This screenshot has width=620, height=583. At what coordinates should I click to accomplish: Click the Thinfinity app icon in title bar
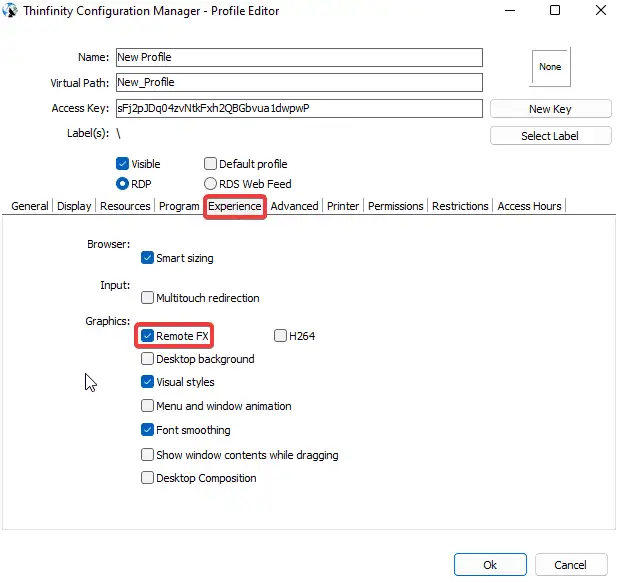coord(10,10)
